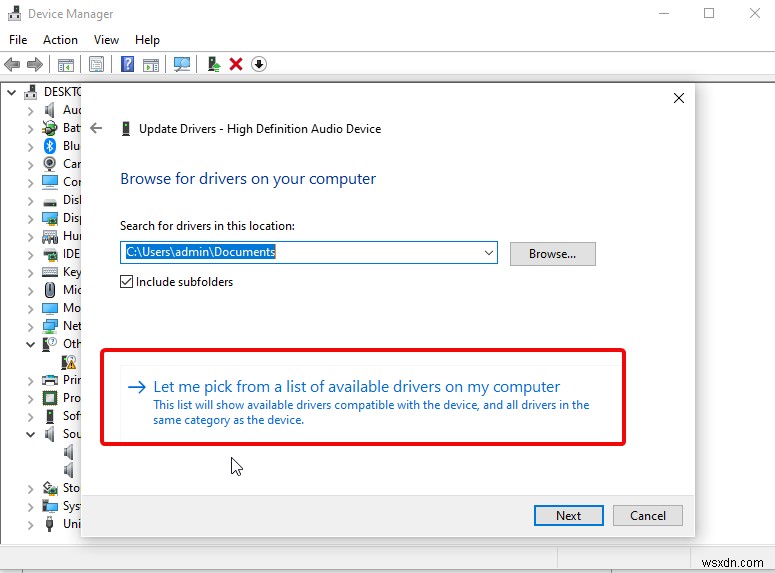
Task: Select the first sound device under Sound
Action: tap(69, 452)
